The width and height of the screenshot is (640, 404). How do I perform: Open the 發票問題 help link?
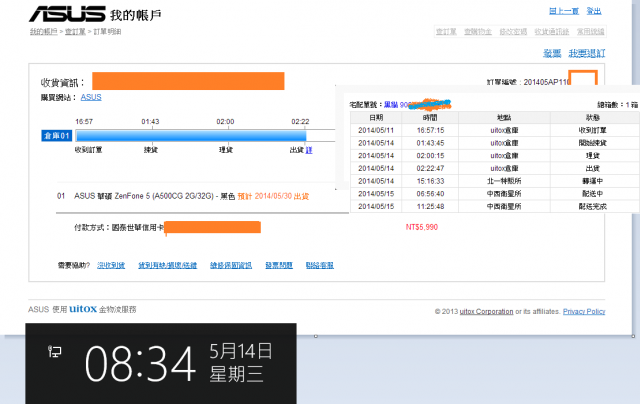click(279, 265)
